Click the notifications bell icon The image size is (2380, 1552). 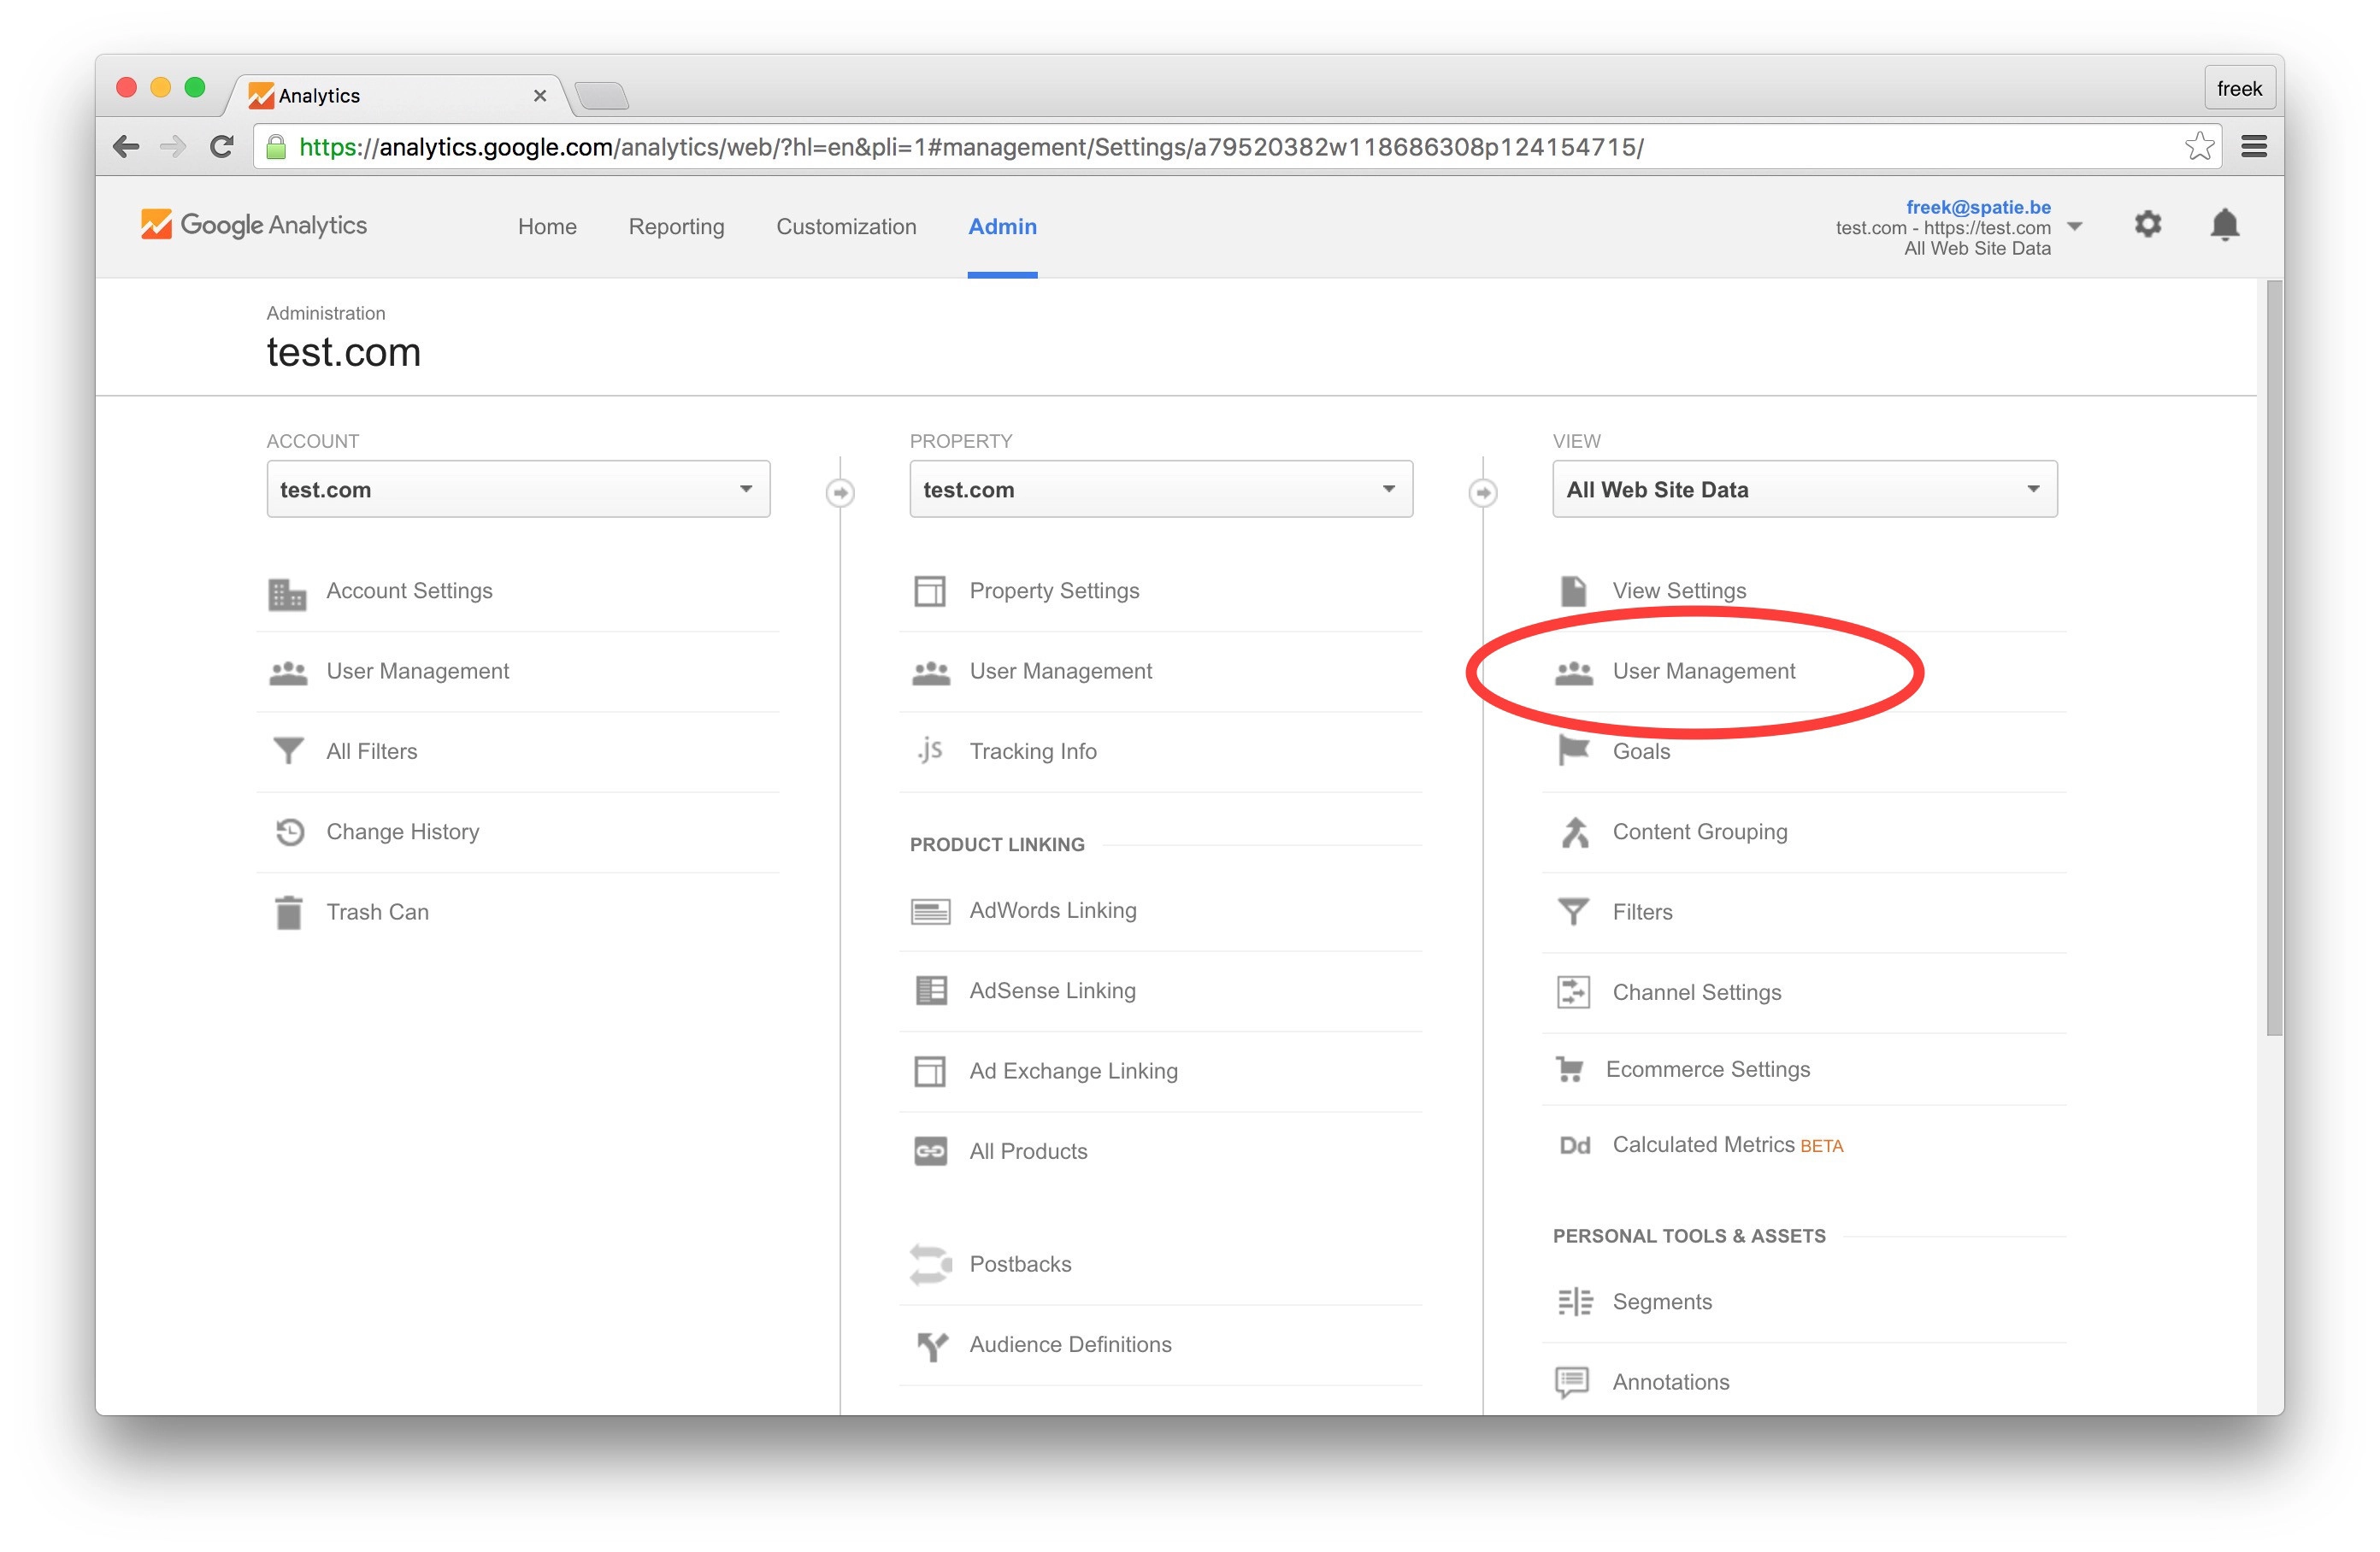tap(2224, 225)
